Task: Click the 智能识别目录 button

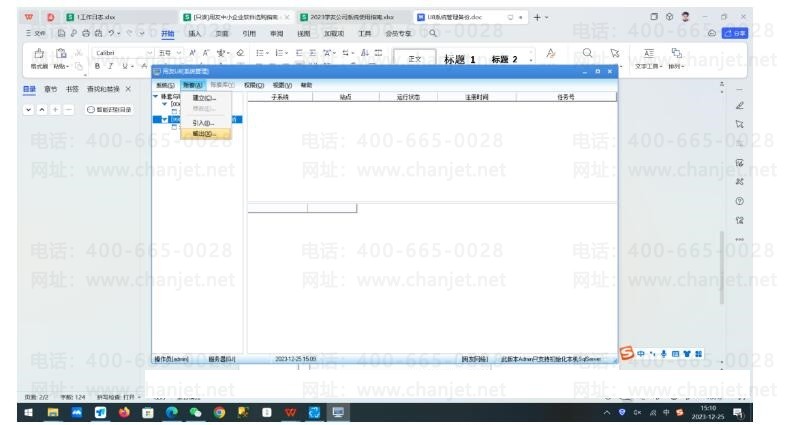Action: (x=109, y=109)
